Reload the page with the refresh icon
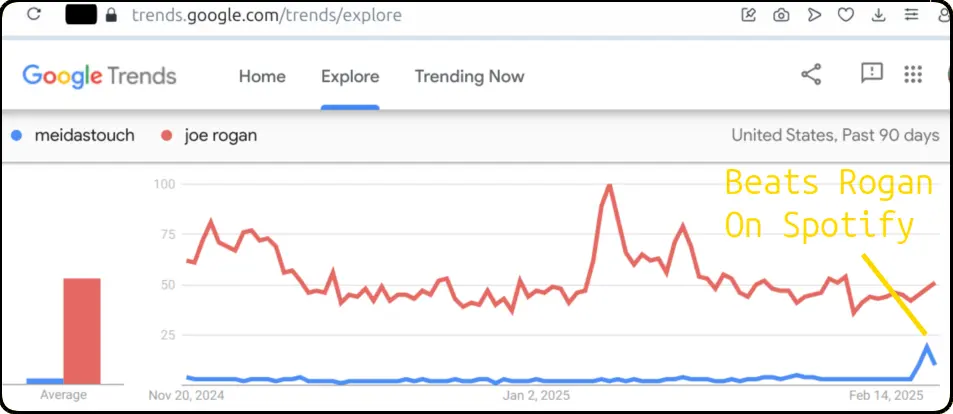 coord(34,14)
